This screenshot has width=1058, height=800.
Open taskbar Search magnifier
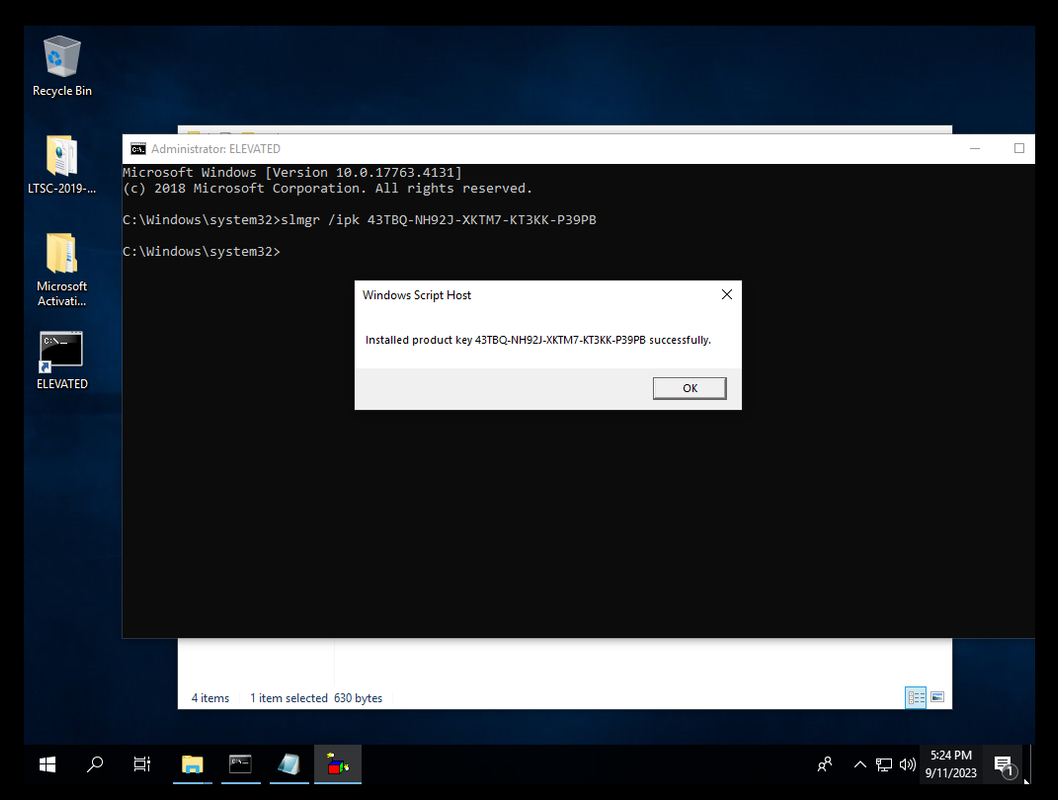click(x=95, y=764)
